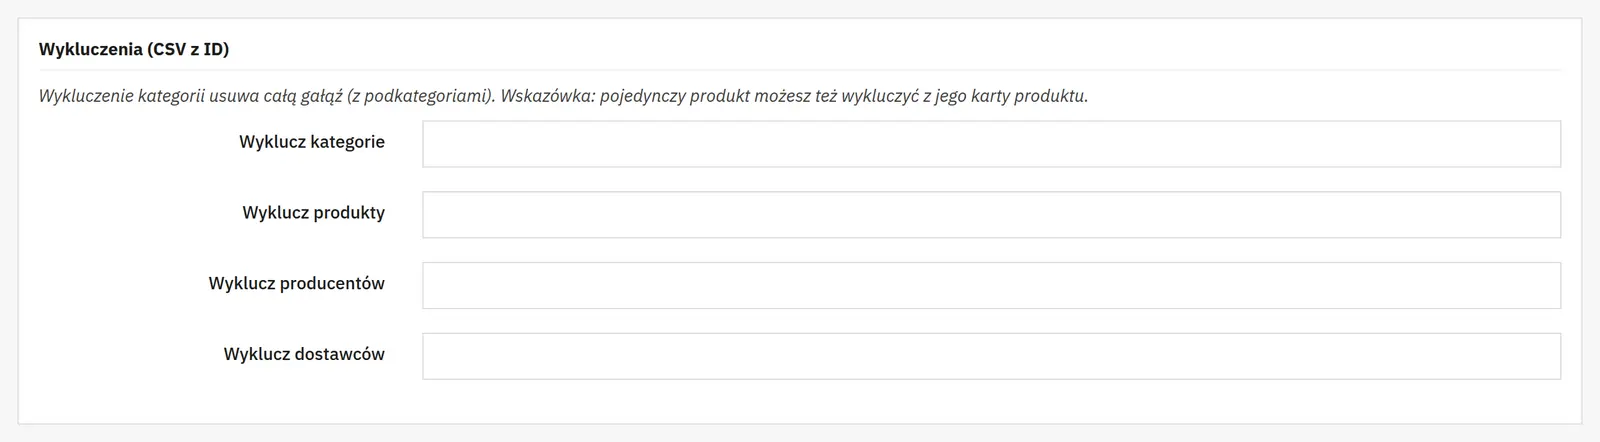Click the "Wyklucz produkty" label
1600x442 pixels.
313,212
